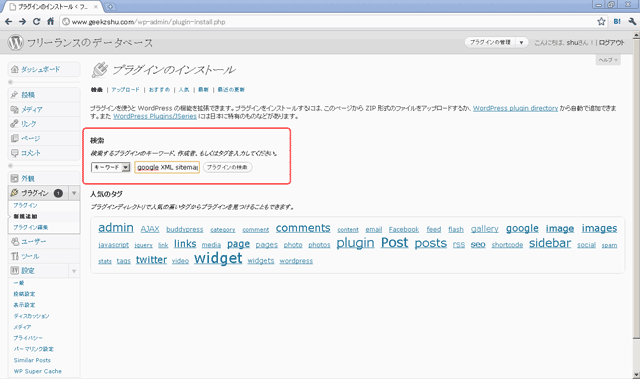Open the Recently Updated tab link
The image size is (640, 379).
click(x=231, y=89)
